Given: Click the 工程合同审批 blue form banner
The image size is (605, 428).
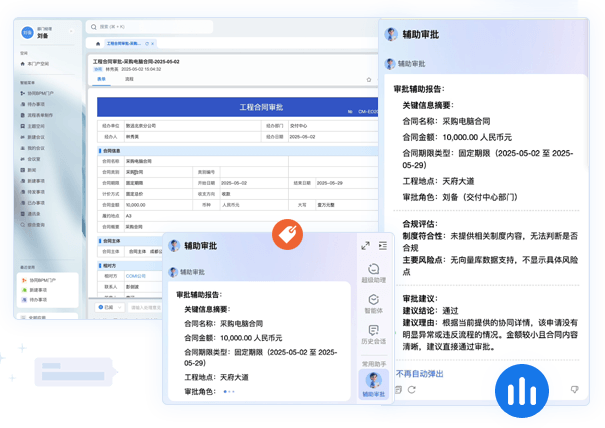Looking at the screenshot, I should pyautogui.click(x=237, y=107).
